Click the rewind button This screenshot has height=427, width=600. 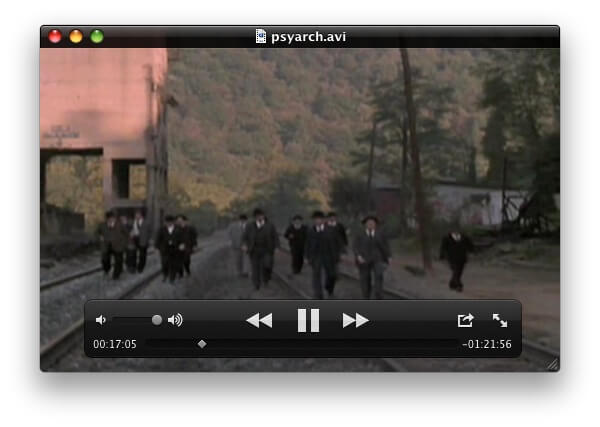point(259,320)
